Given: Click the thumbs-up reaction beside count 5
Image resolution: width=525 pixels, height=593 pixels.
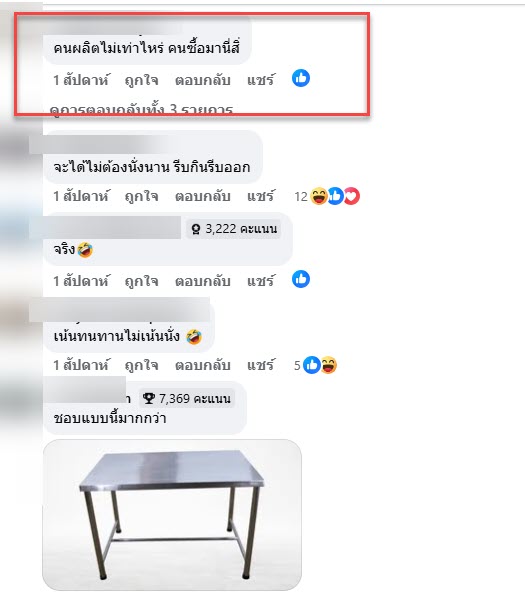Looking at the screenshot, I should pyautogui.click(x=311, y=365).
